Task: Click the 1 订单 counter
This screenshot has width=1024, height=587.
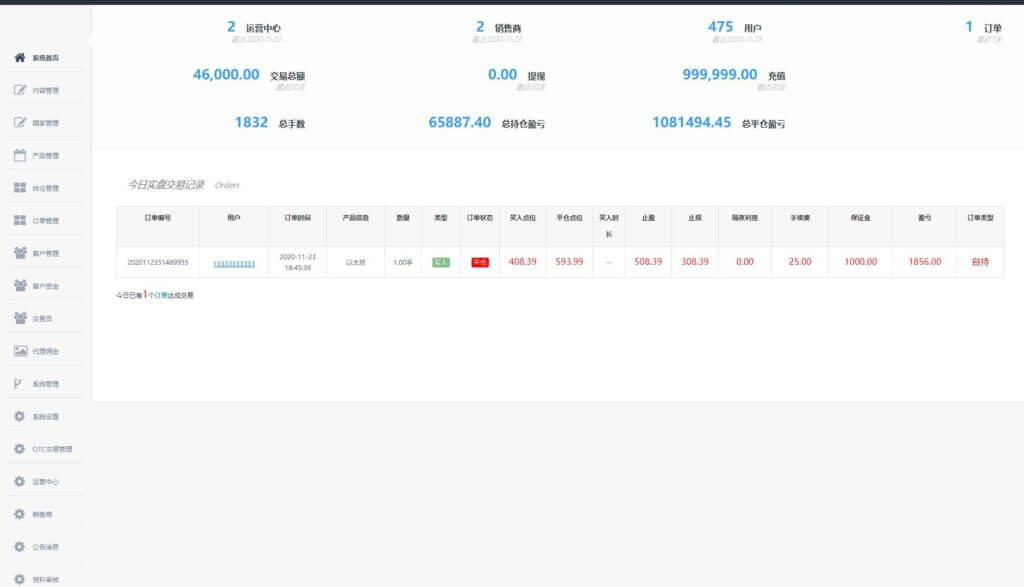Action: (x=984, y=29)
